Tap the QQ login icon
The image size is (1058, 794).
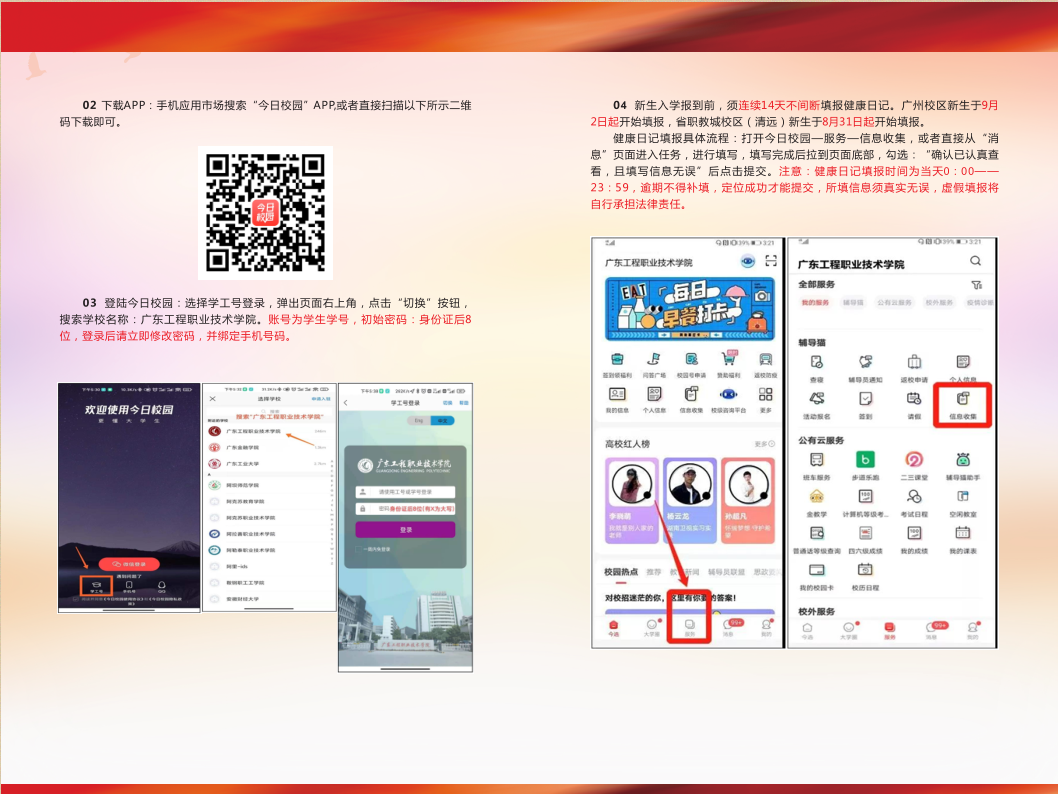[x=161, y=586]
